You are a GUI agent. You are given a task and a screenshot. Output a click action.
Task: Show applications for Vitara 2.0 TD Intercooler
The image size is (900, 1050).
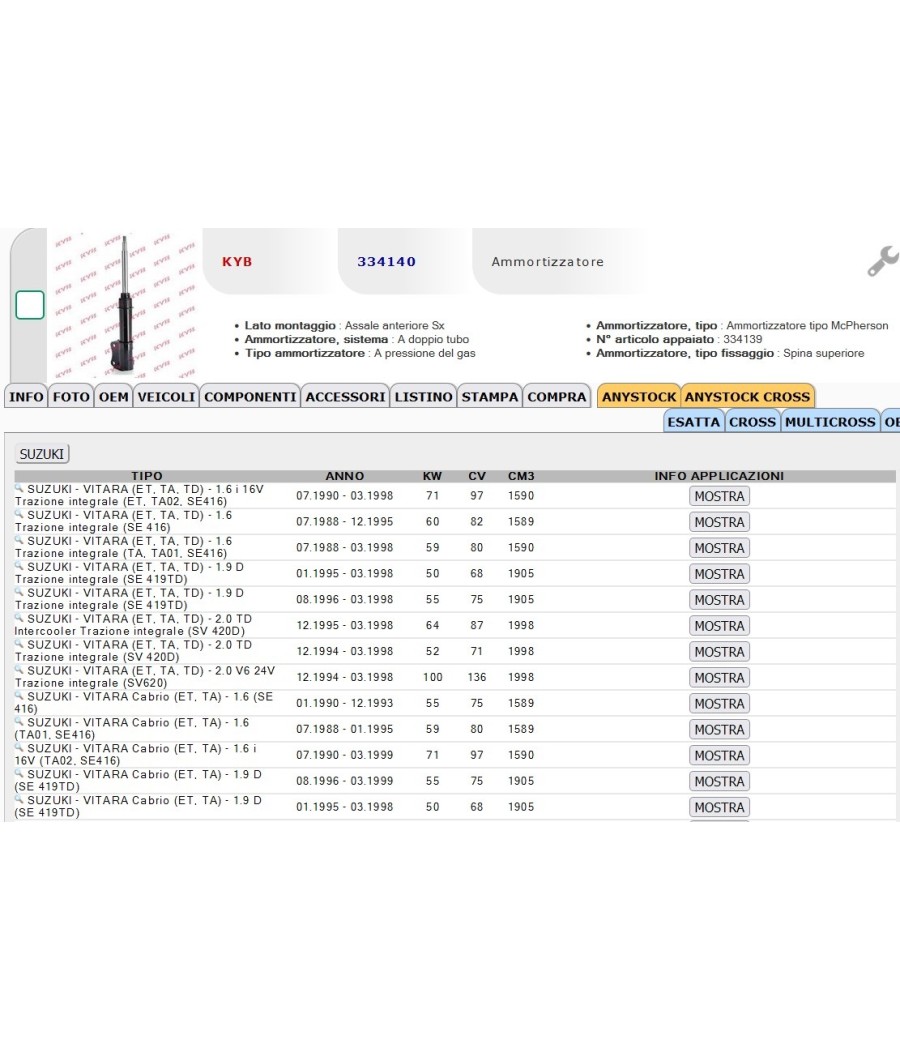[x=719, y=626]
